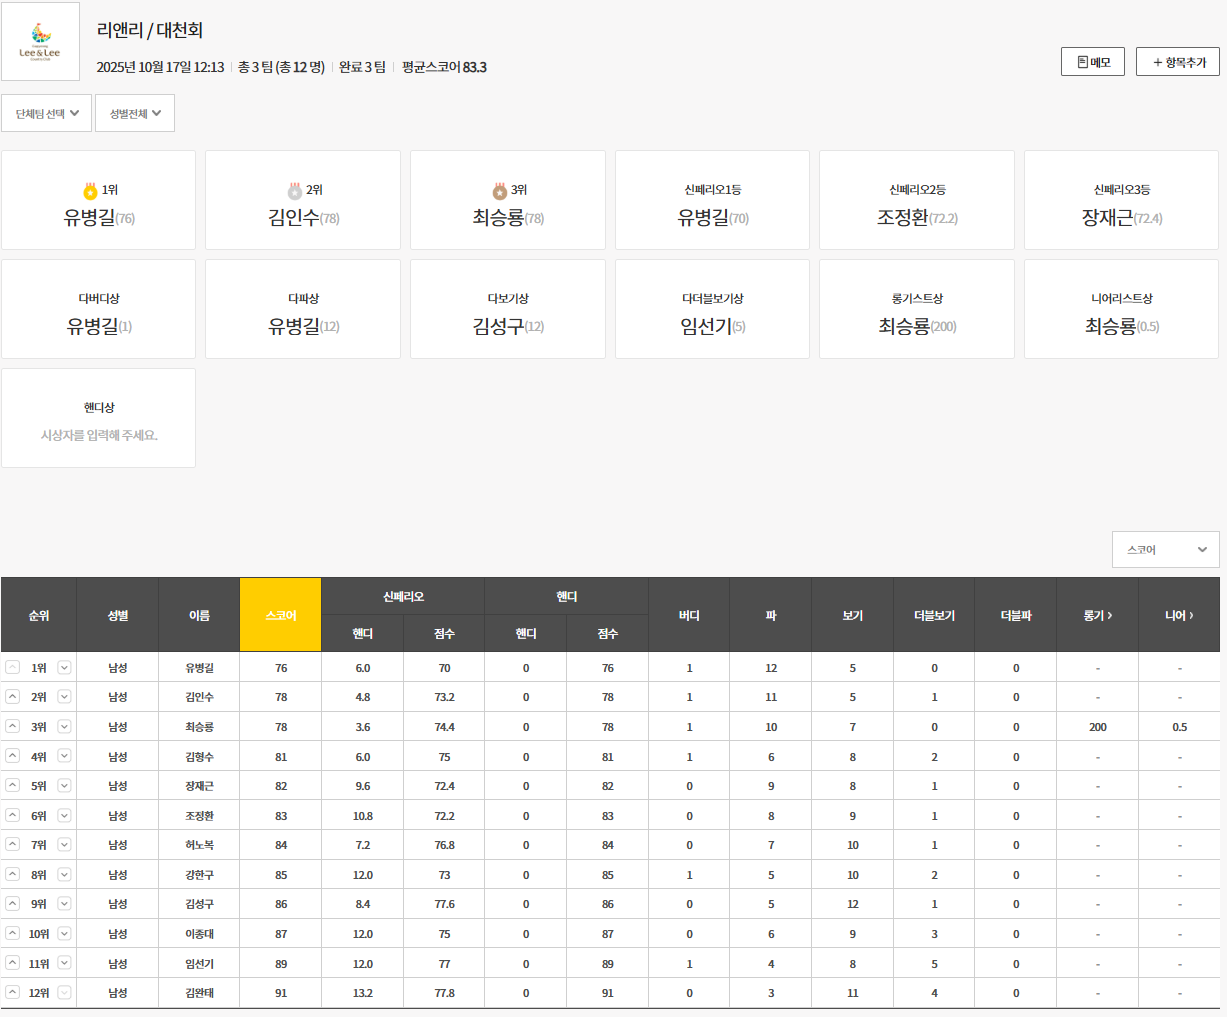Click the gold medal icon for 1위
The width and height of the screenshot is (1227, 1017).
coord(90,190)
